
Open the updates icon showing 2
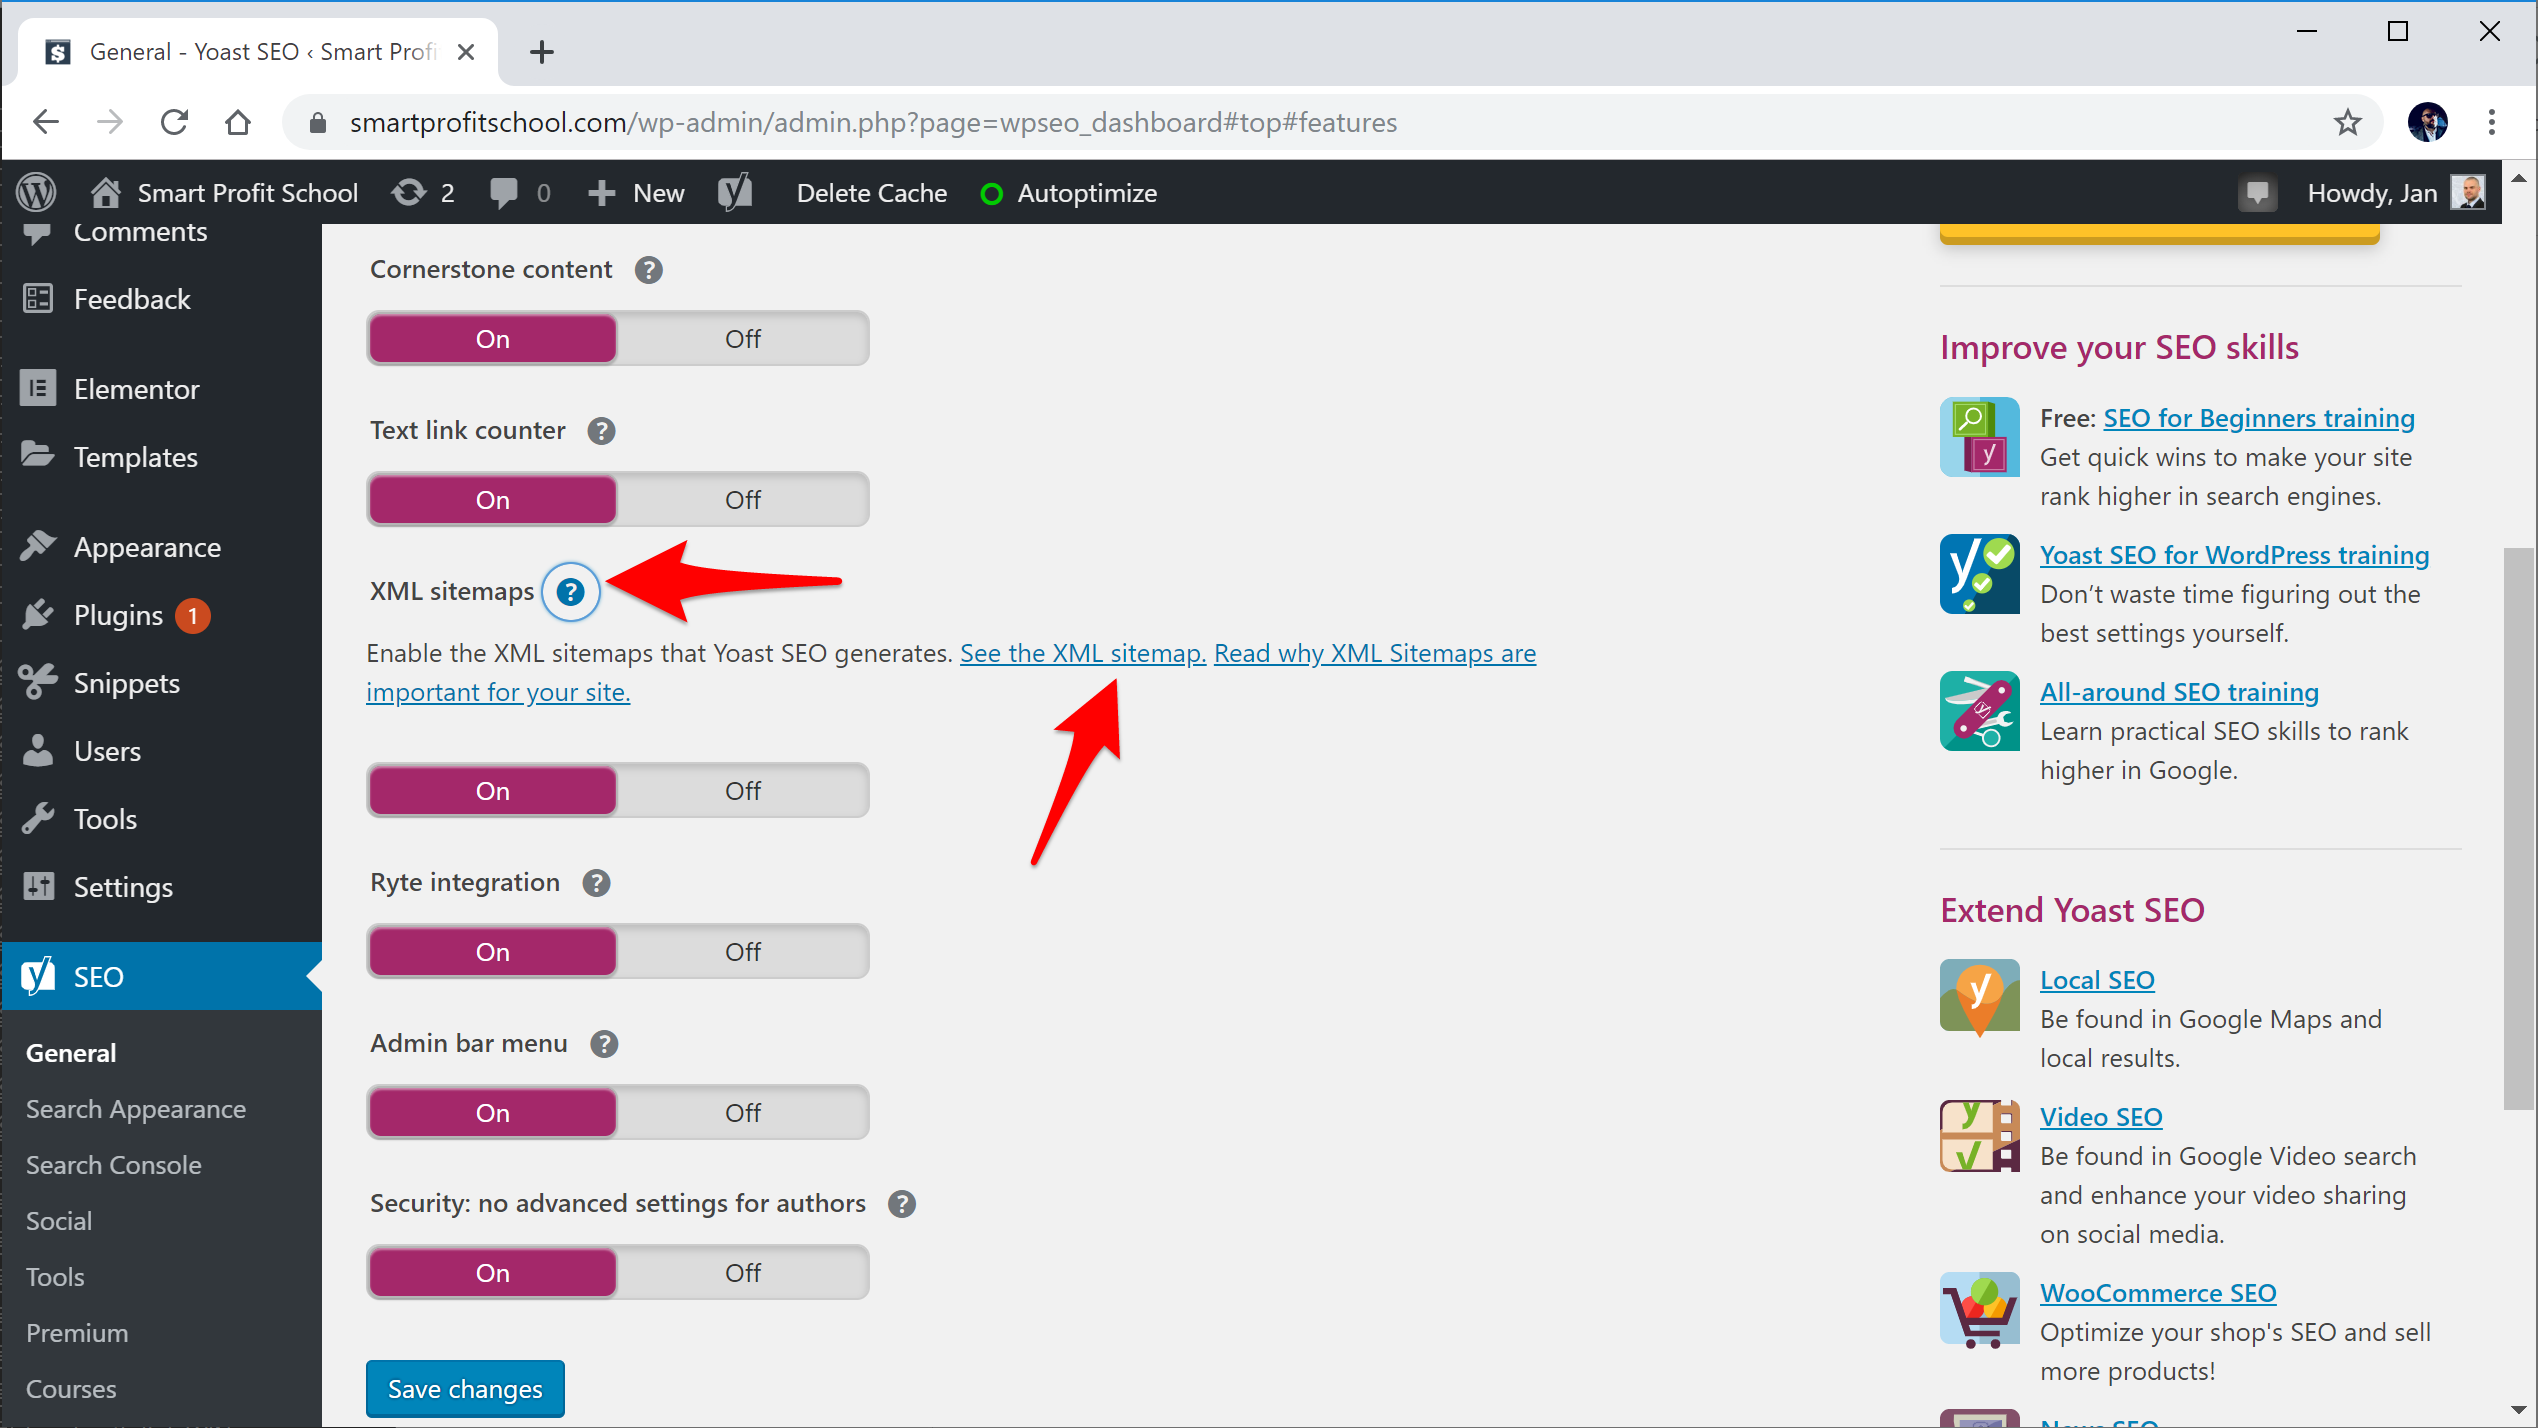(x=423, y=192)
